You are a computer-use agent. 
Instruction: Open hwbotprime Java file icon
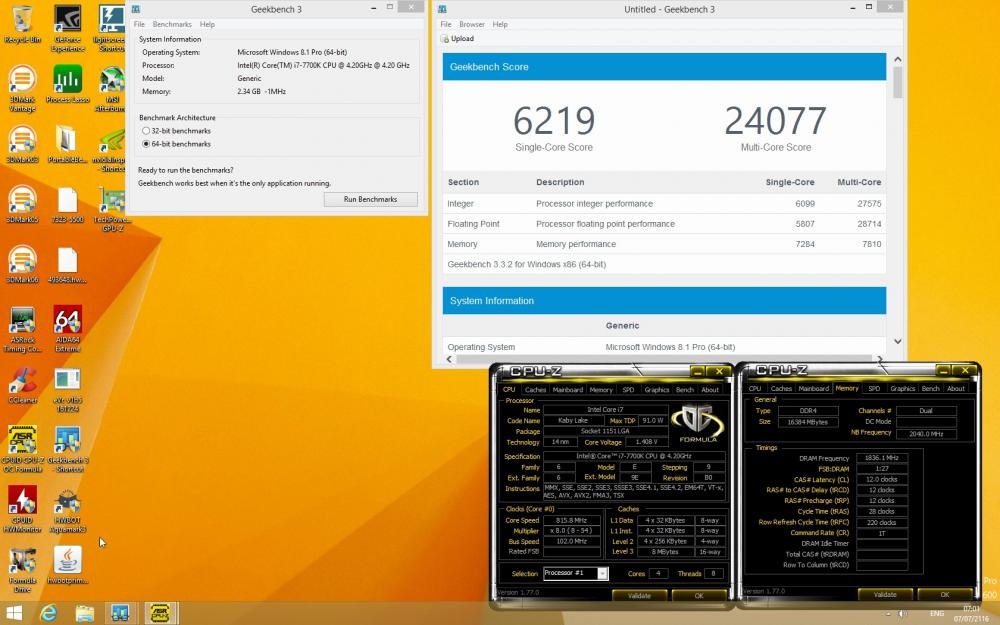point(68,564)
